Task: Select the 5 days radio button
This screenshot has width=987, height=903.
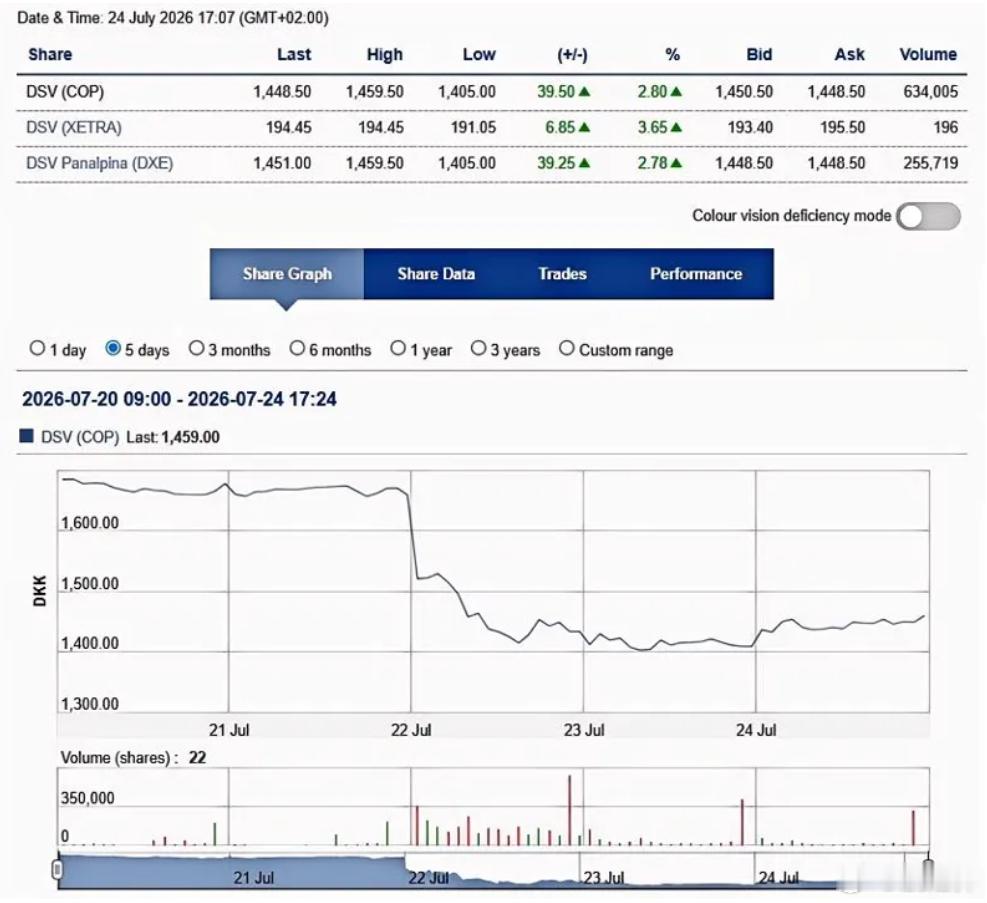Action: (x=113, y=348)
